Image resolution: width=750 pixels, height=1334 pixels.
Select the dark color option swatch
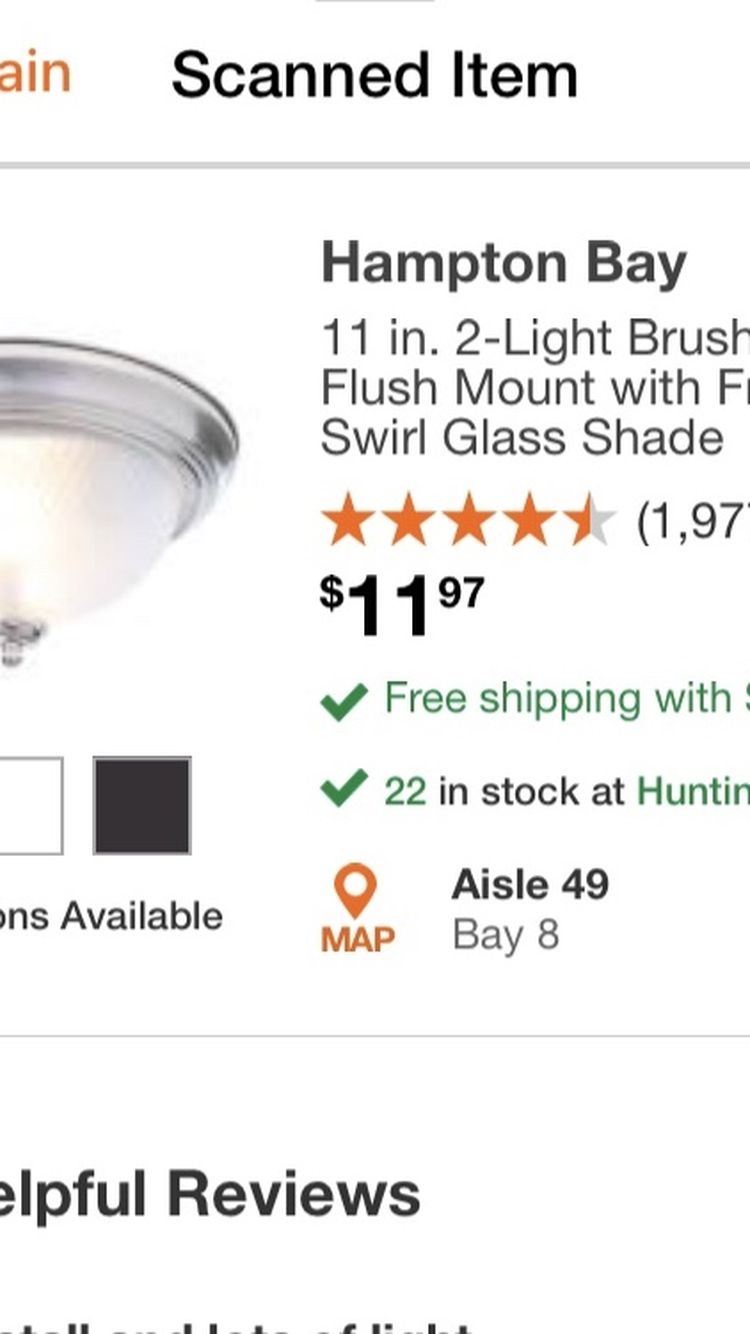point(142,806)
